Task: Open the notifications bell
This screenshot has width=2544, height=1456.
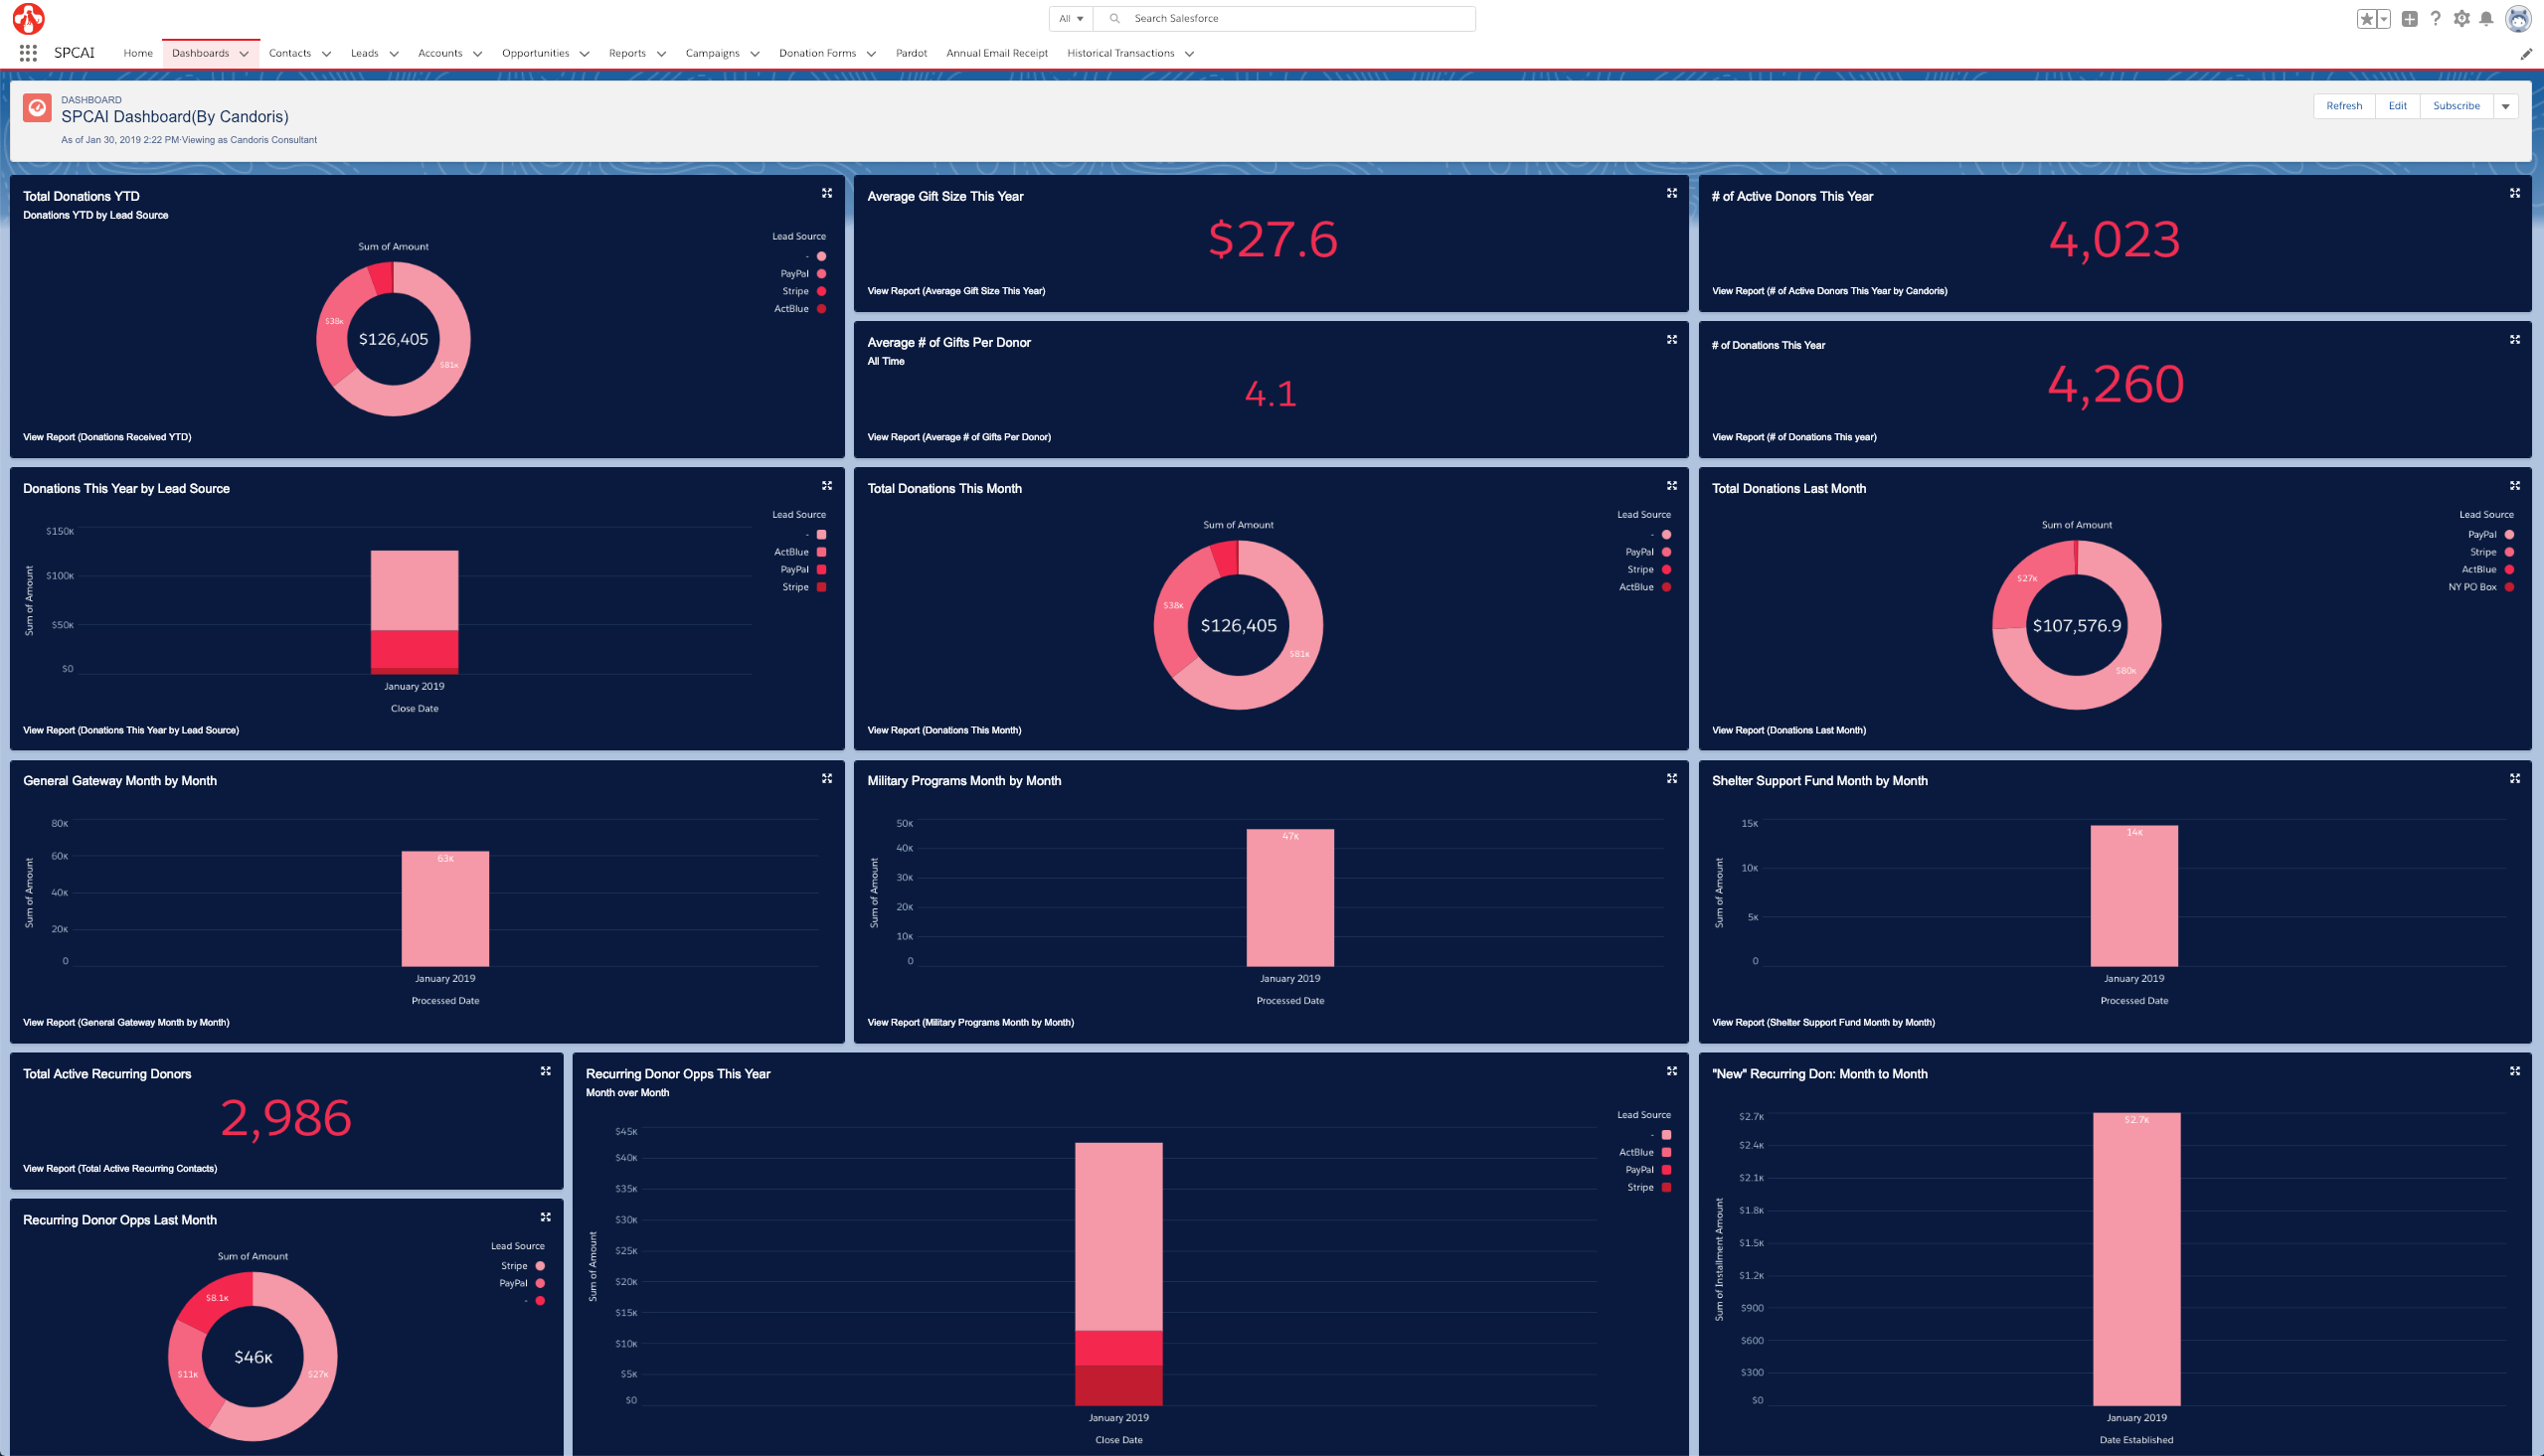Action: click(x=2486, y=19)
